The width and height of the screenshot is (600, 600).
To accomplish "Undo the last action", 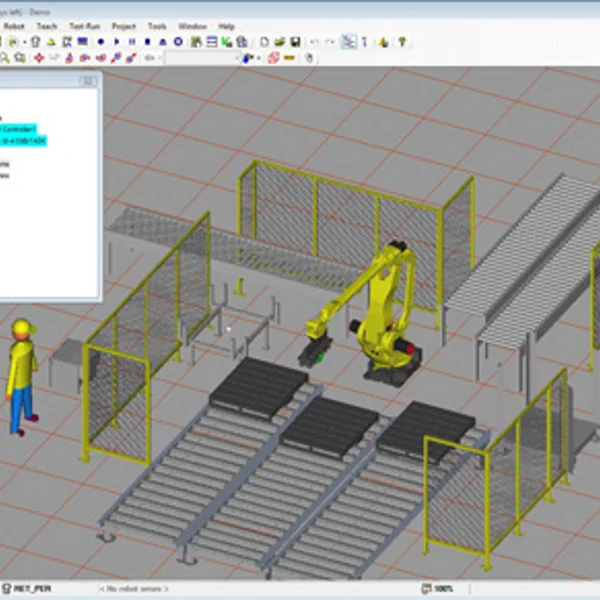I will pos(314,42).
